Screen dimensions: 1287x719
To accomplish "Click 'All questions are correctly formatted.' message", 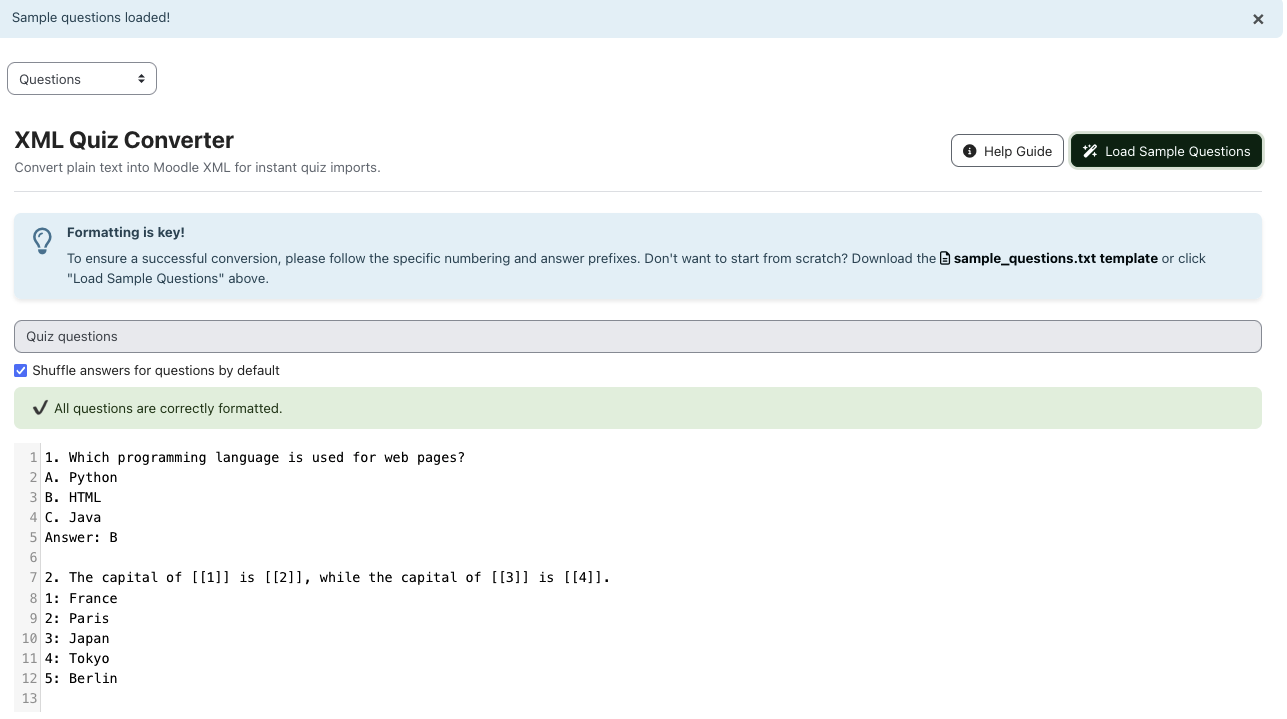I will point(168,408).
